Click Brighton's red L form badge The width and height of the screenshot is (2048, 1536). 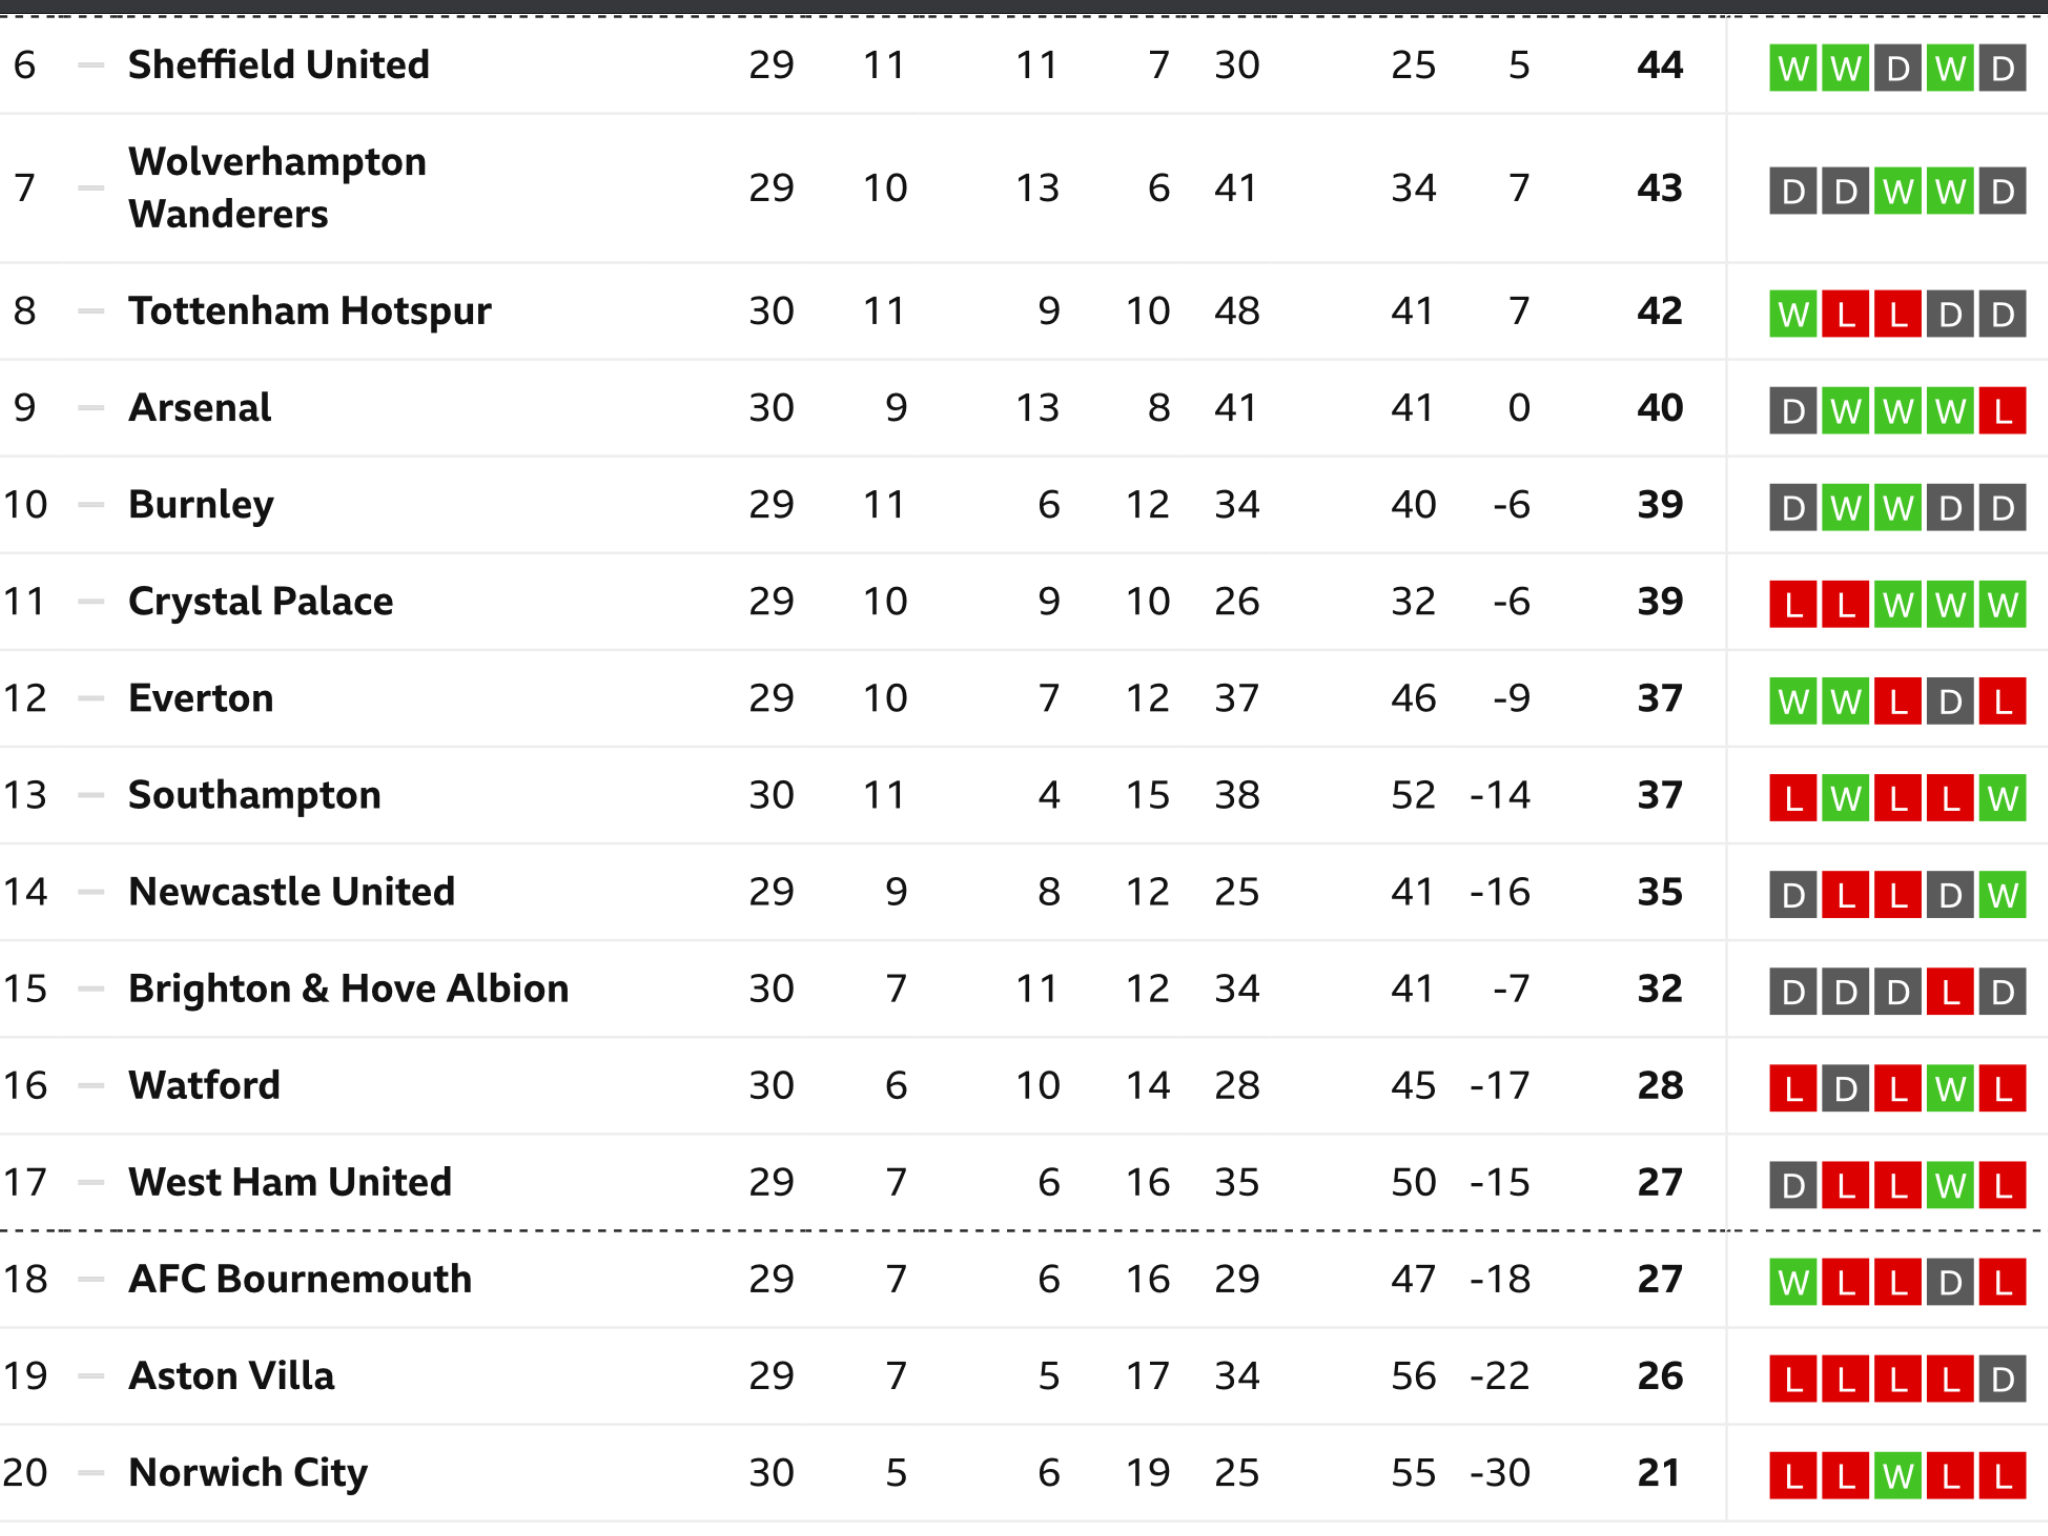click(x=1950, y=992)
